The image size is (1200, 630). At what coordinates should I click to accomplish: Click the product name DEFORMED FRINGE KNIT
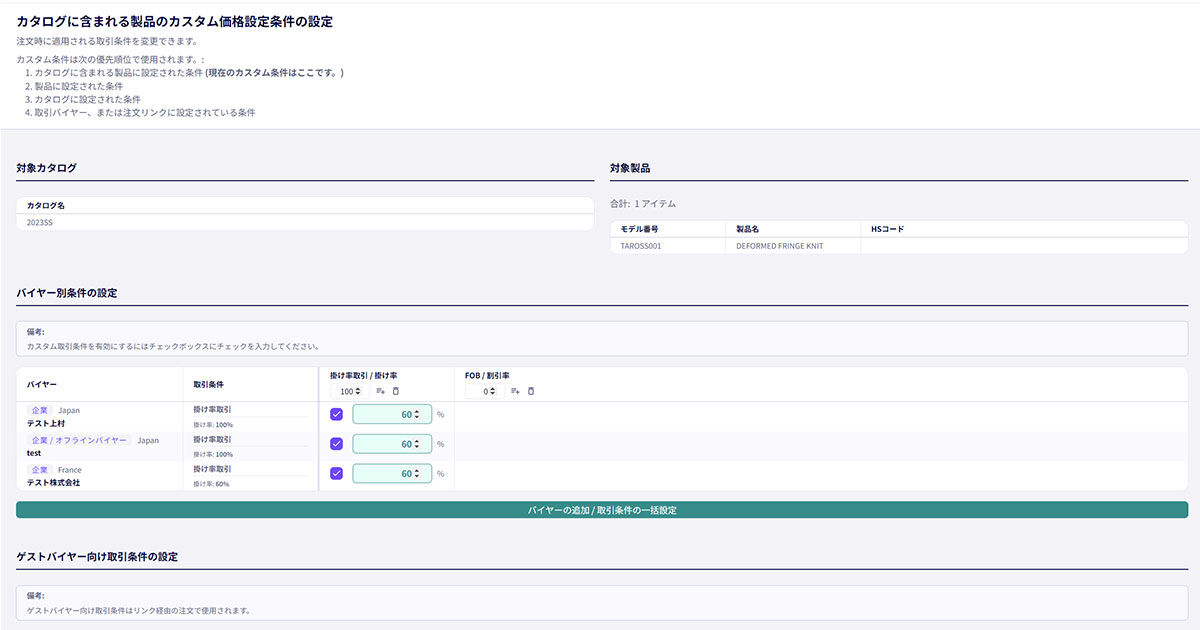pos(780,246)
